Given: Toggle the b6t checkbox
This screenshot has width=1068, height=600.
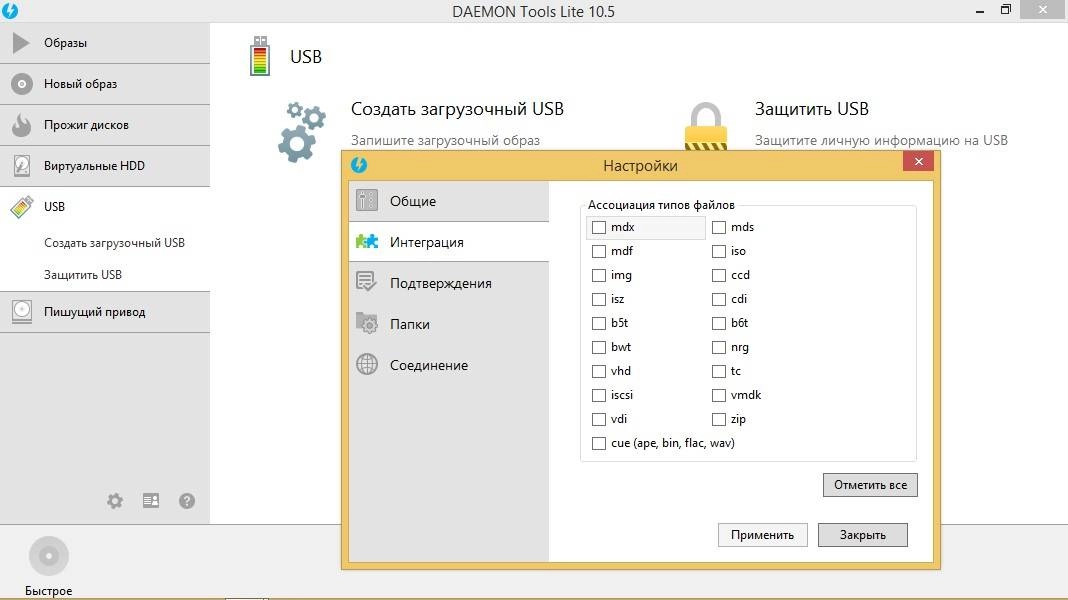Looking at the screenshot, I should click(x=719, y=323).
